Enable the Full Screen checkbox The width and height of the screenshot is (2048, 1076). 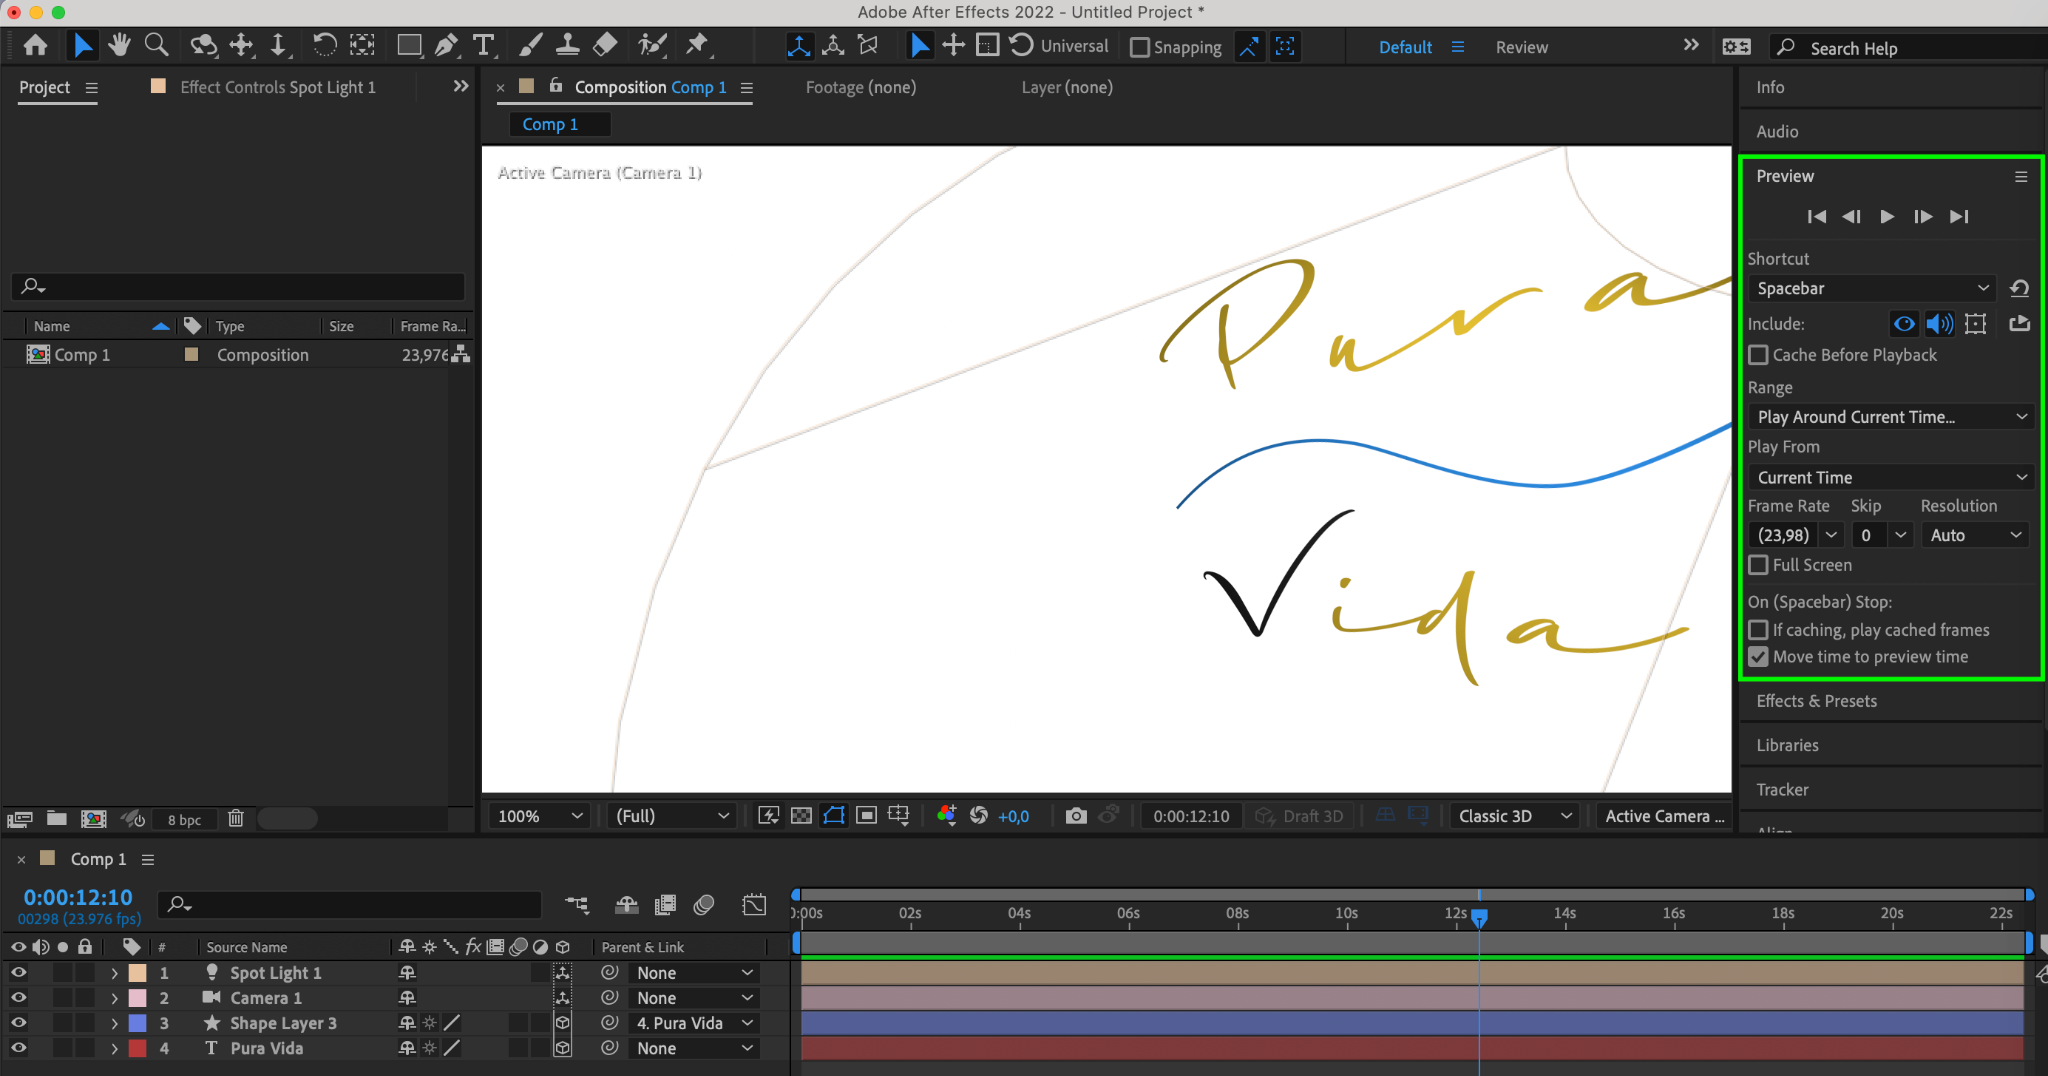point(1758,565)
